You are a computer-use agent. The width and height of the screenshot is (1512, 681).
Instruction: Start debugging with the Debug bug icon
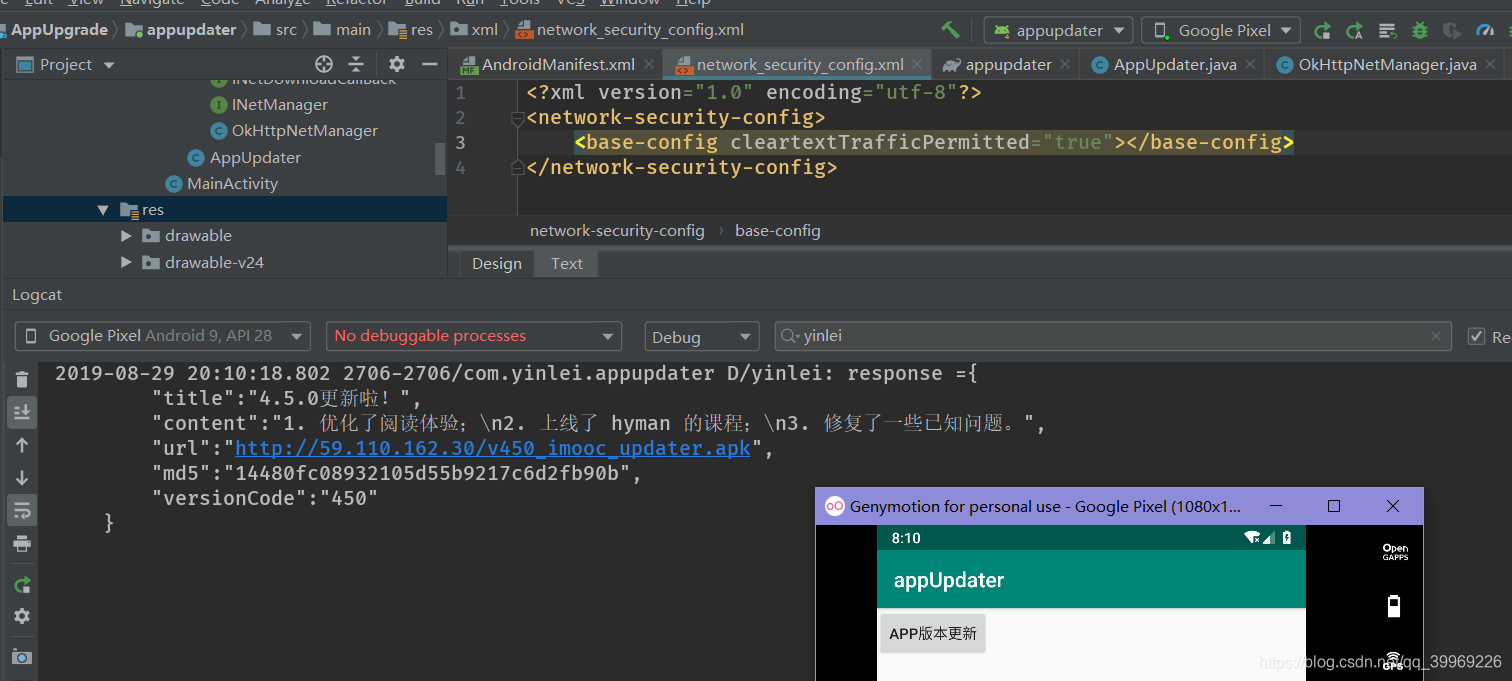[x=1420, y=29]
